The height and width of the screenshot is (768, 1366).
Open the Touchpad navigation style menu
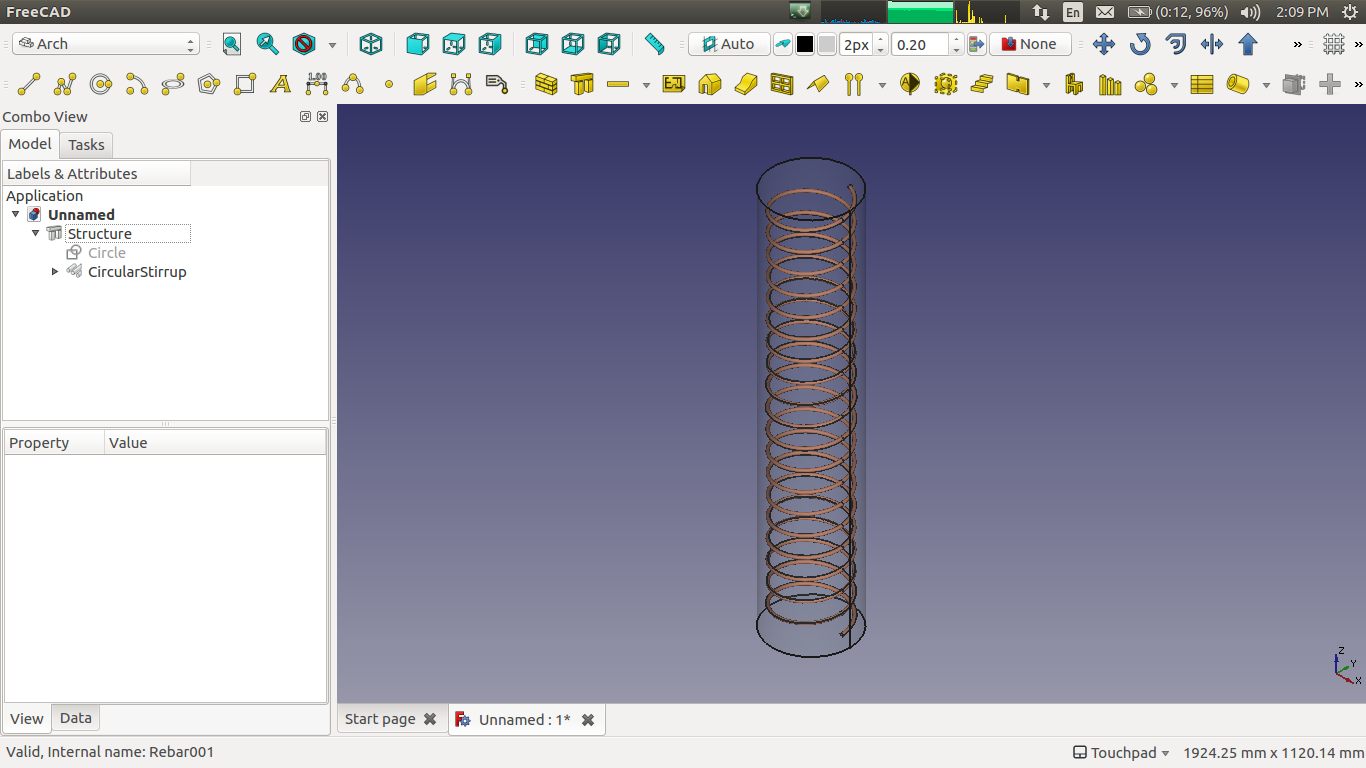[x=1121, y=752]
